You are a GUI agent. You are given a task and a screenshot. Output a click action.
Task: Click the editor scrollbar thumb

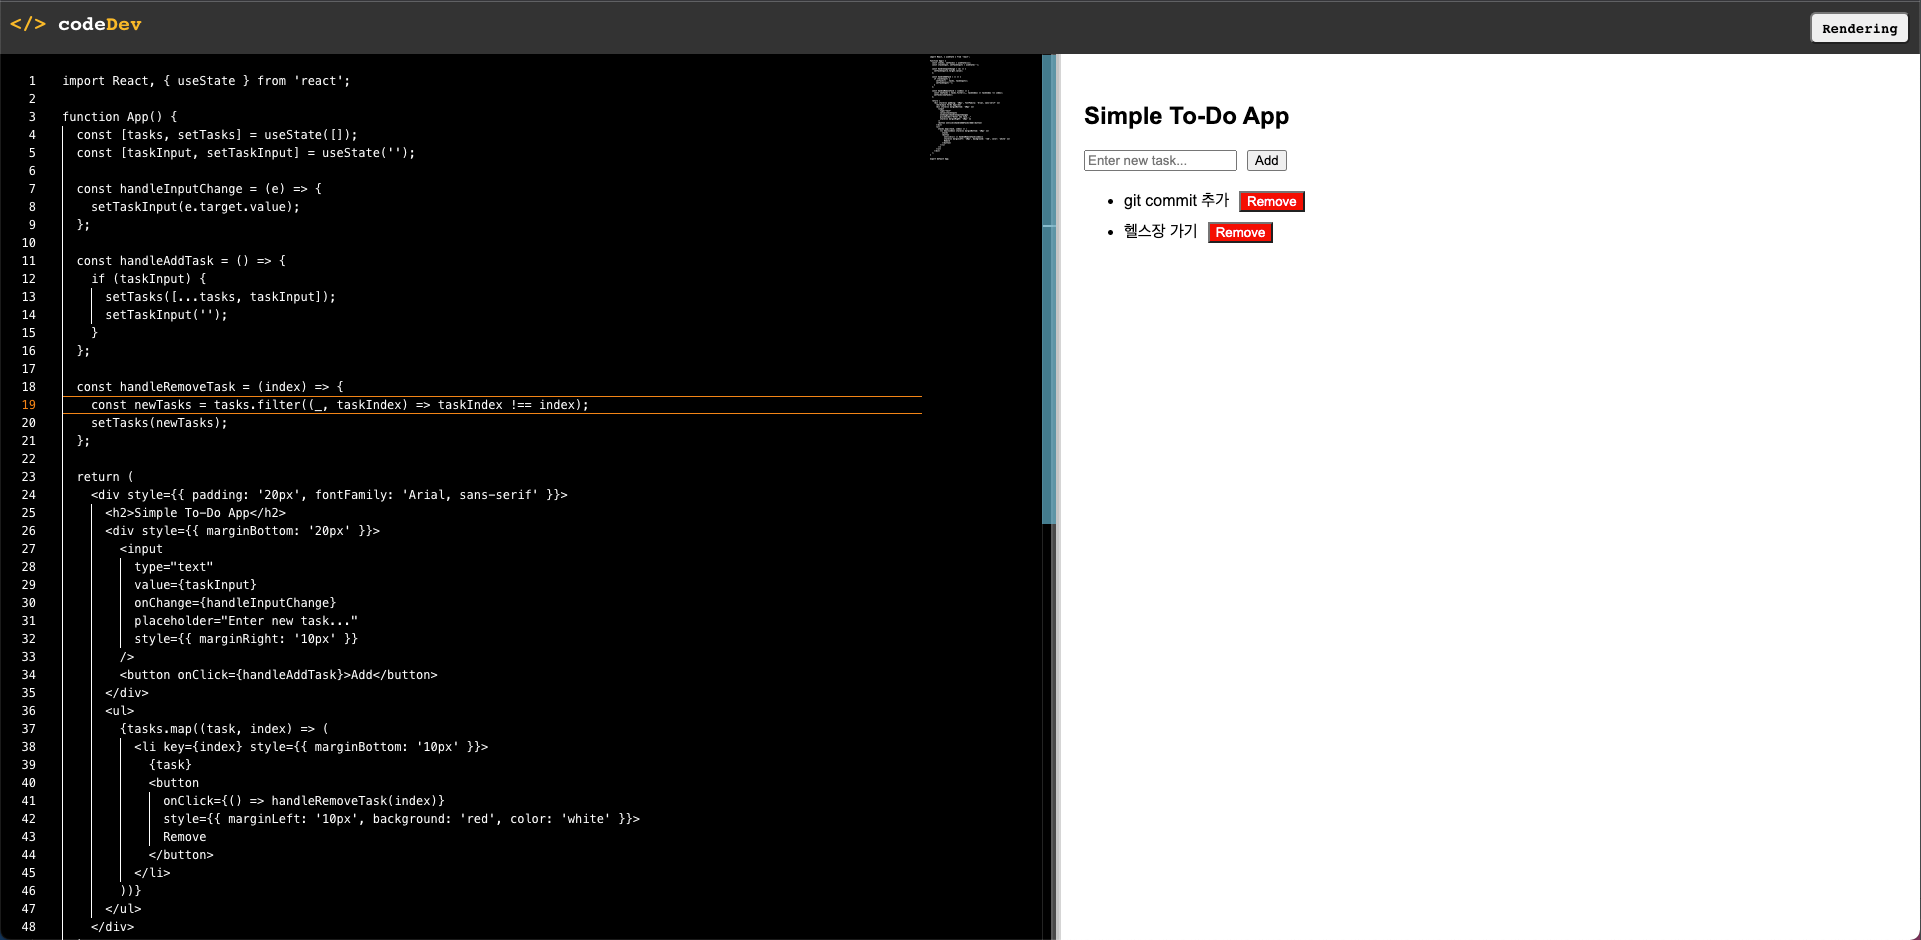(1046, 290)
